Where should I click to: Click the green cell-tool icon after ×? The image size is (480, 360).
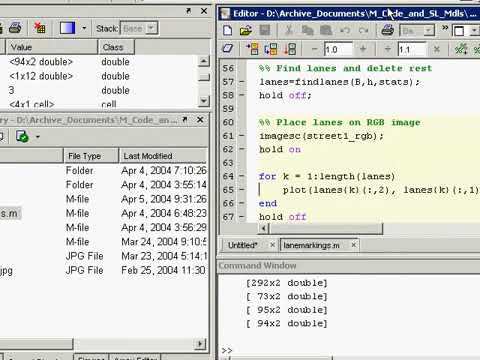pyautogui.click(x=461, y=49)
